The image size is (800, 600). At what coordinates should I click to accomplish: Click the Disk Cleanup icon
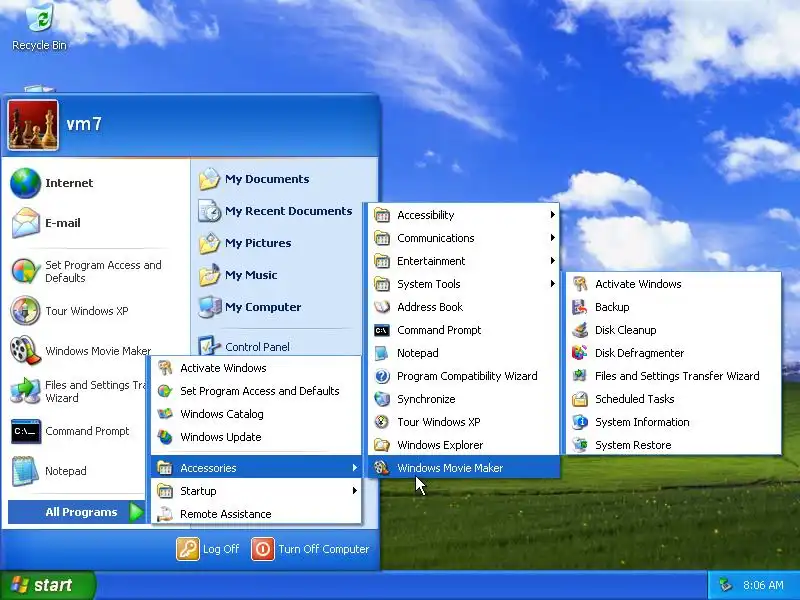click(580, 330)
